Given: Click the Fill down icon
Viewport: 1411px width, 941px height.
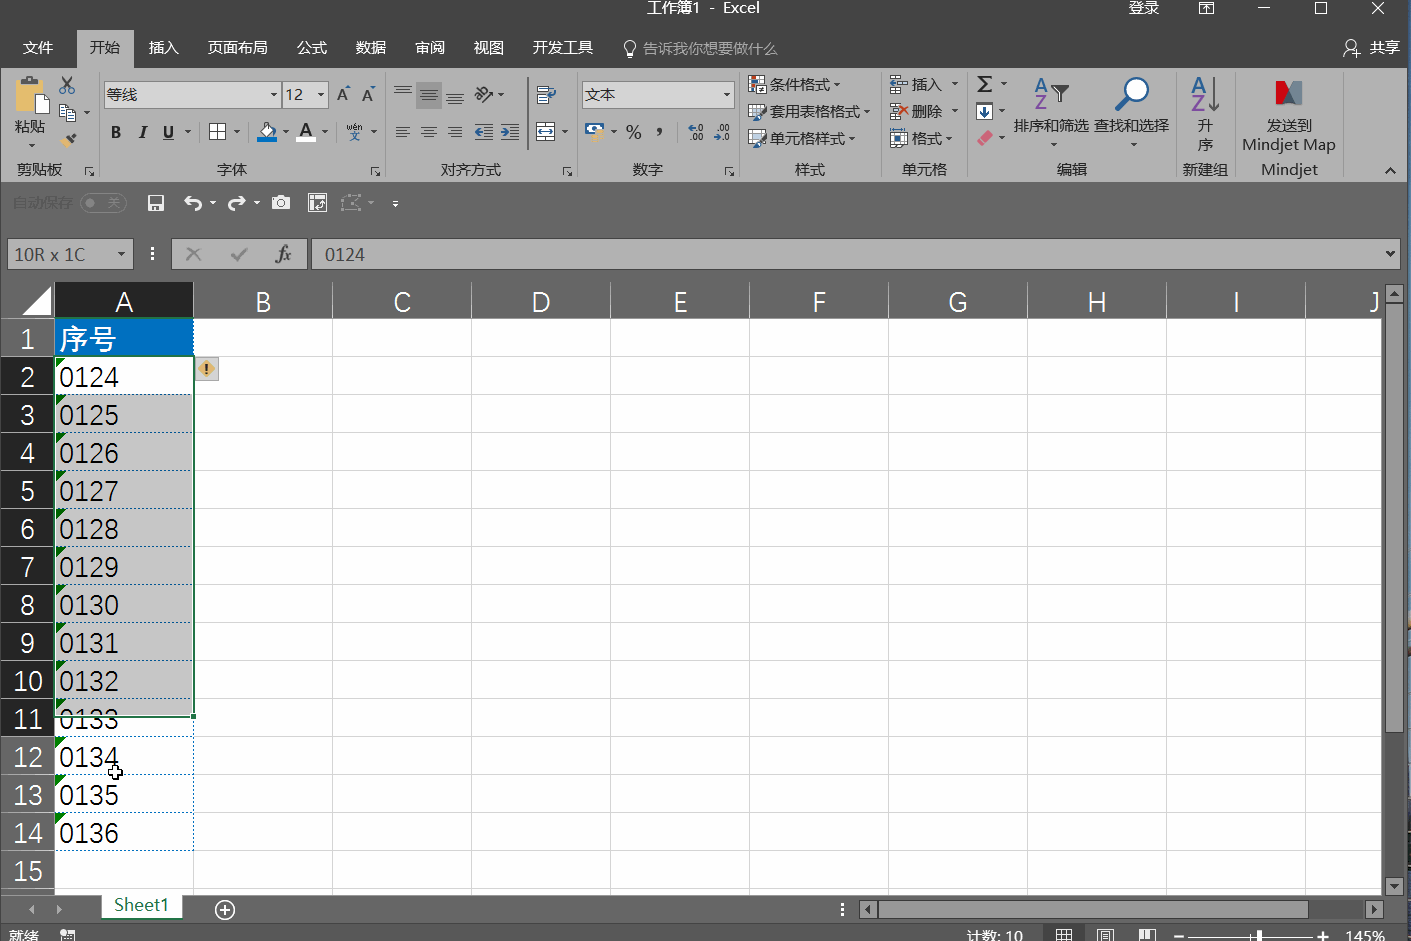Looking at the screenshot, I should coord(985,112).
